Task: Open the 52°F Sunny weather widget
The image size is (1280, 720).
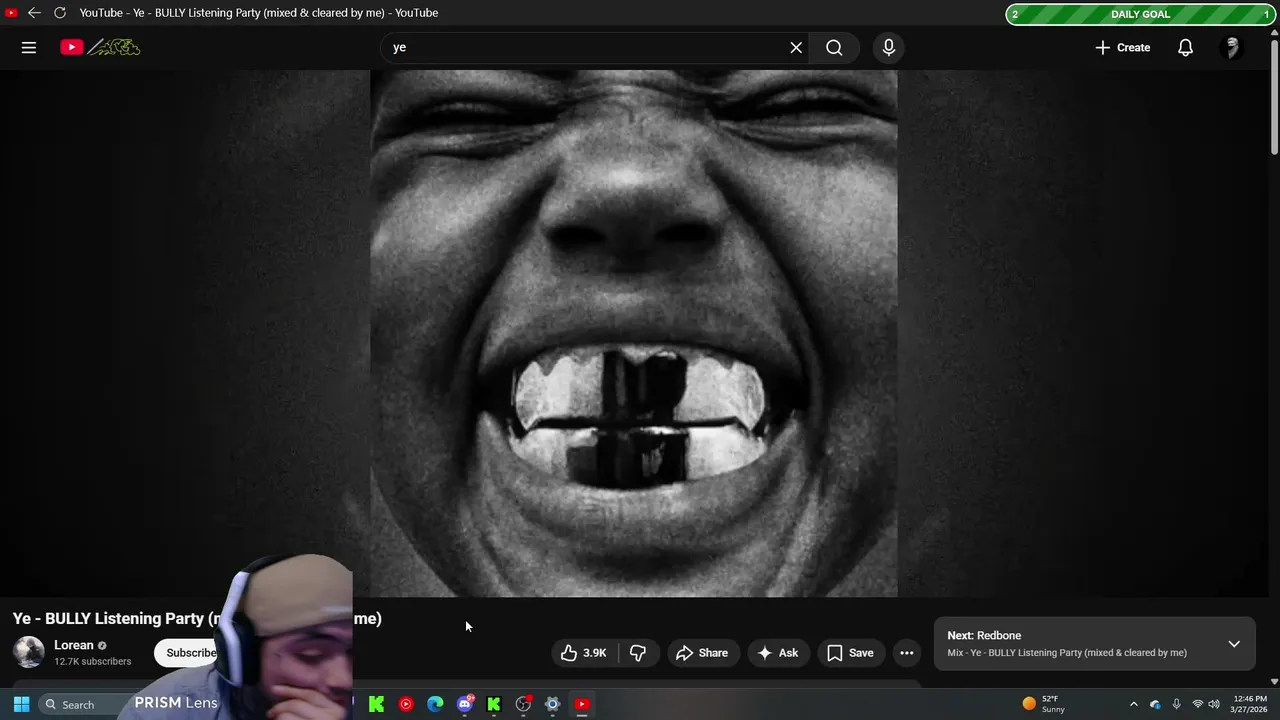Action: click(x=1044, y=704)
